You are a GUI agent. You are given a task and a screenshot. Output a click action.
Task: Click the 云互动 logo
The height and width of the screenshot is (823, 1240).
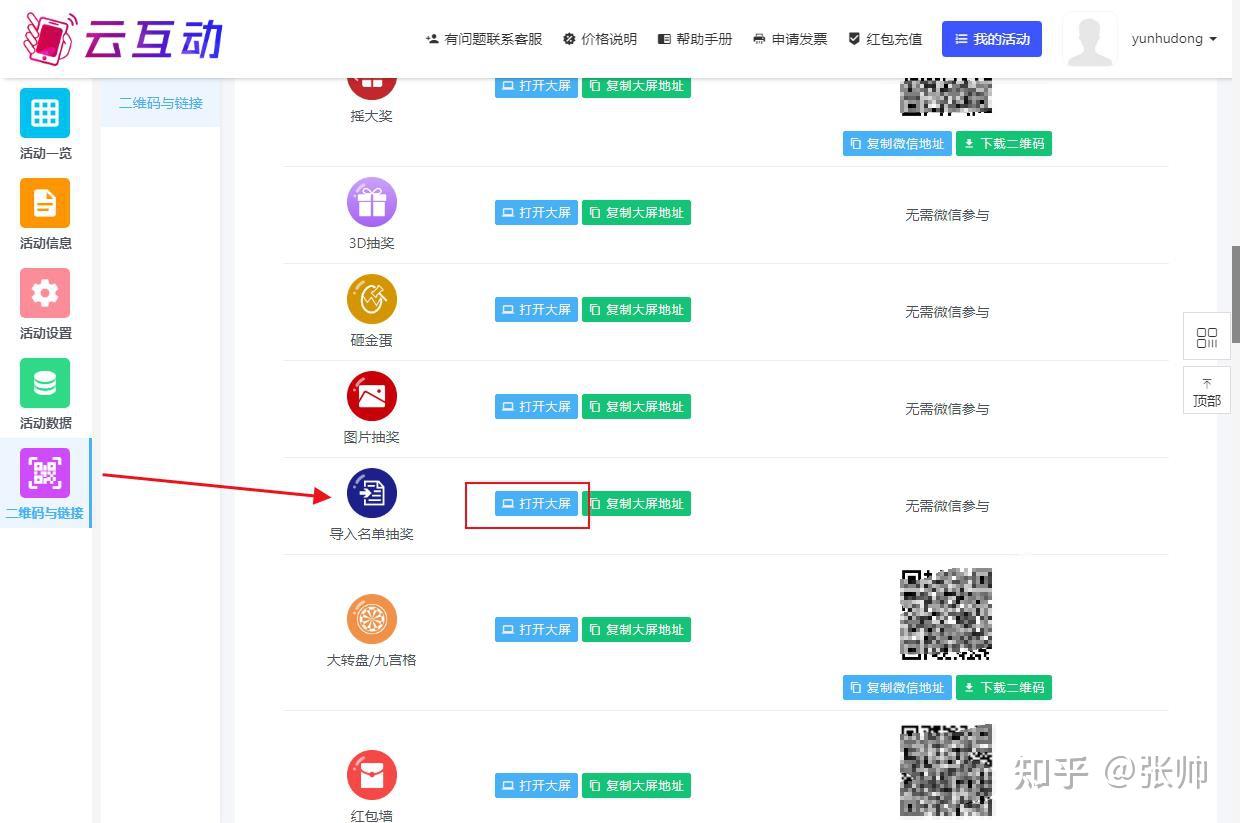pos(120,38)
